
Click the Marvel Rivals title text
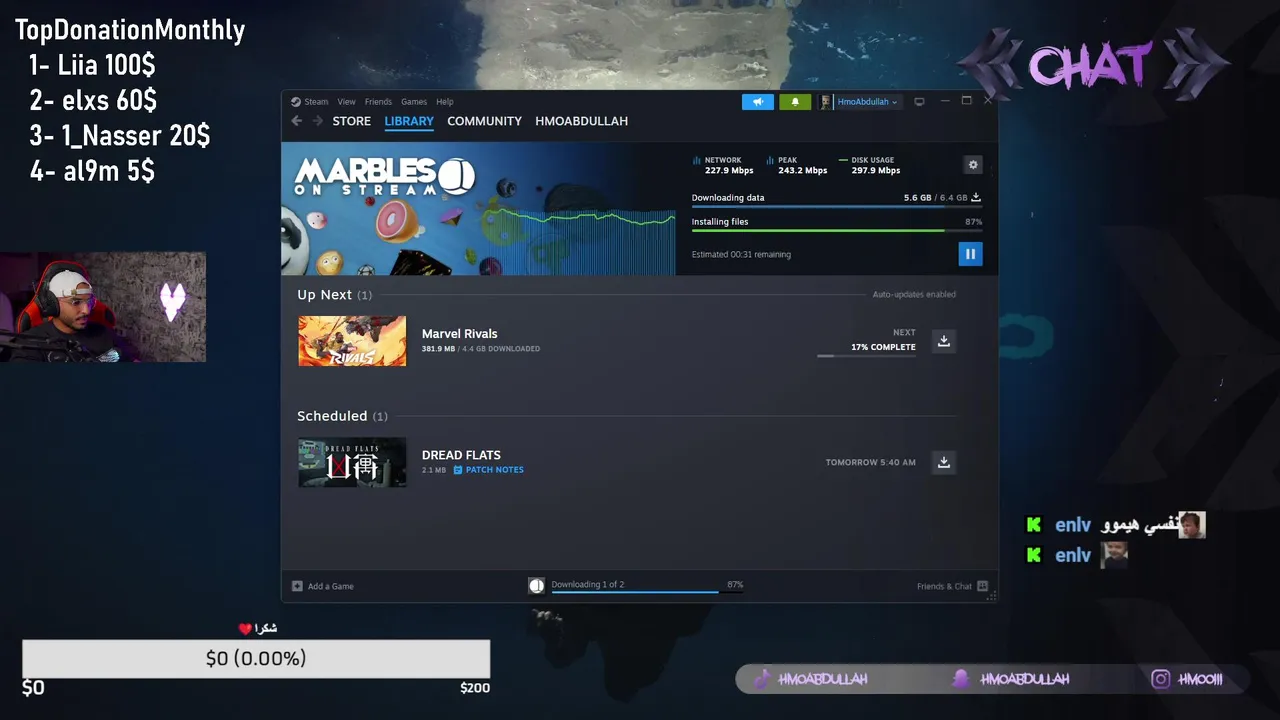(459, 334)
